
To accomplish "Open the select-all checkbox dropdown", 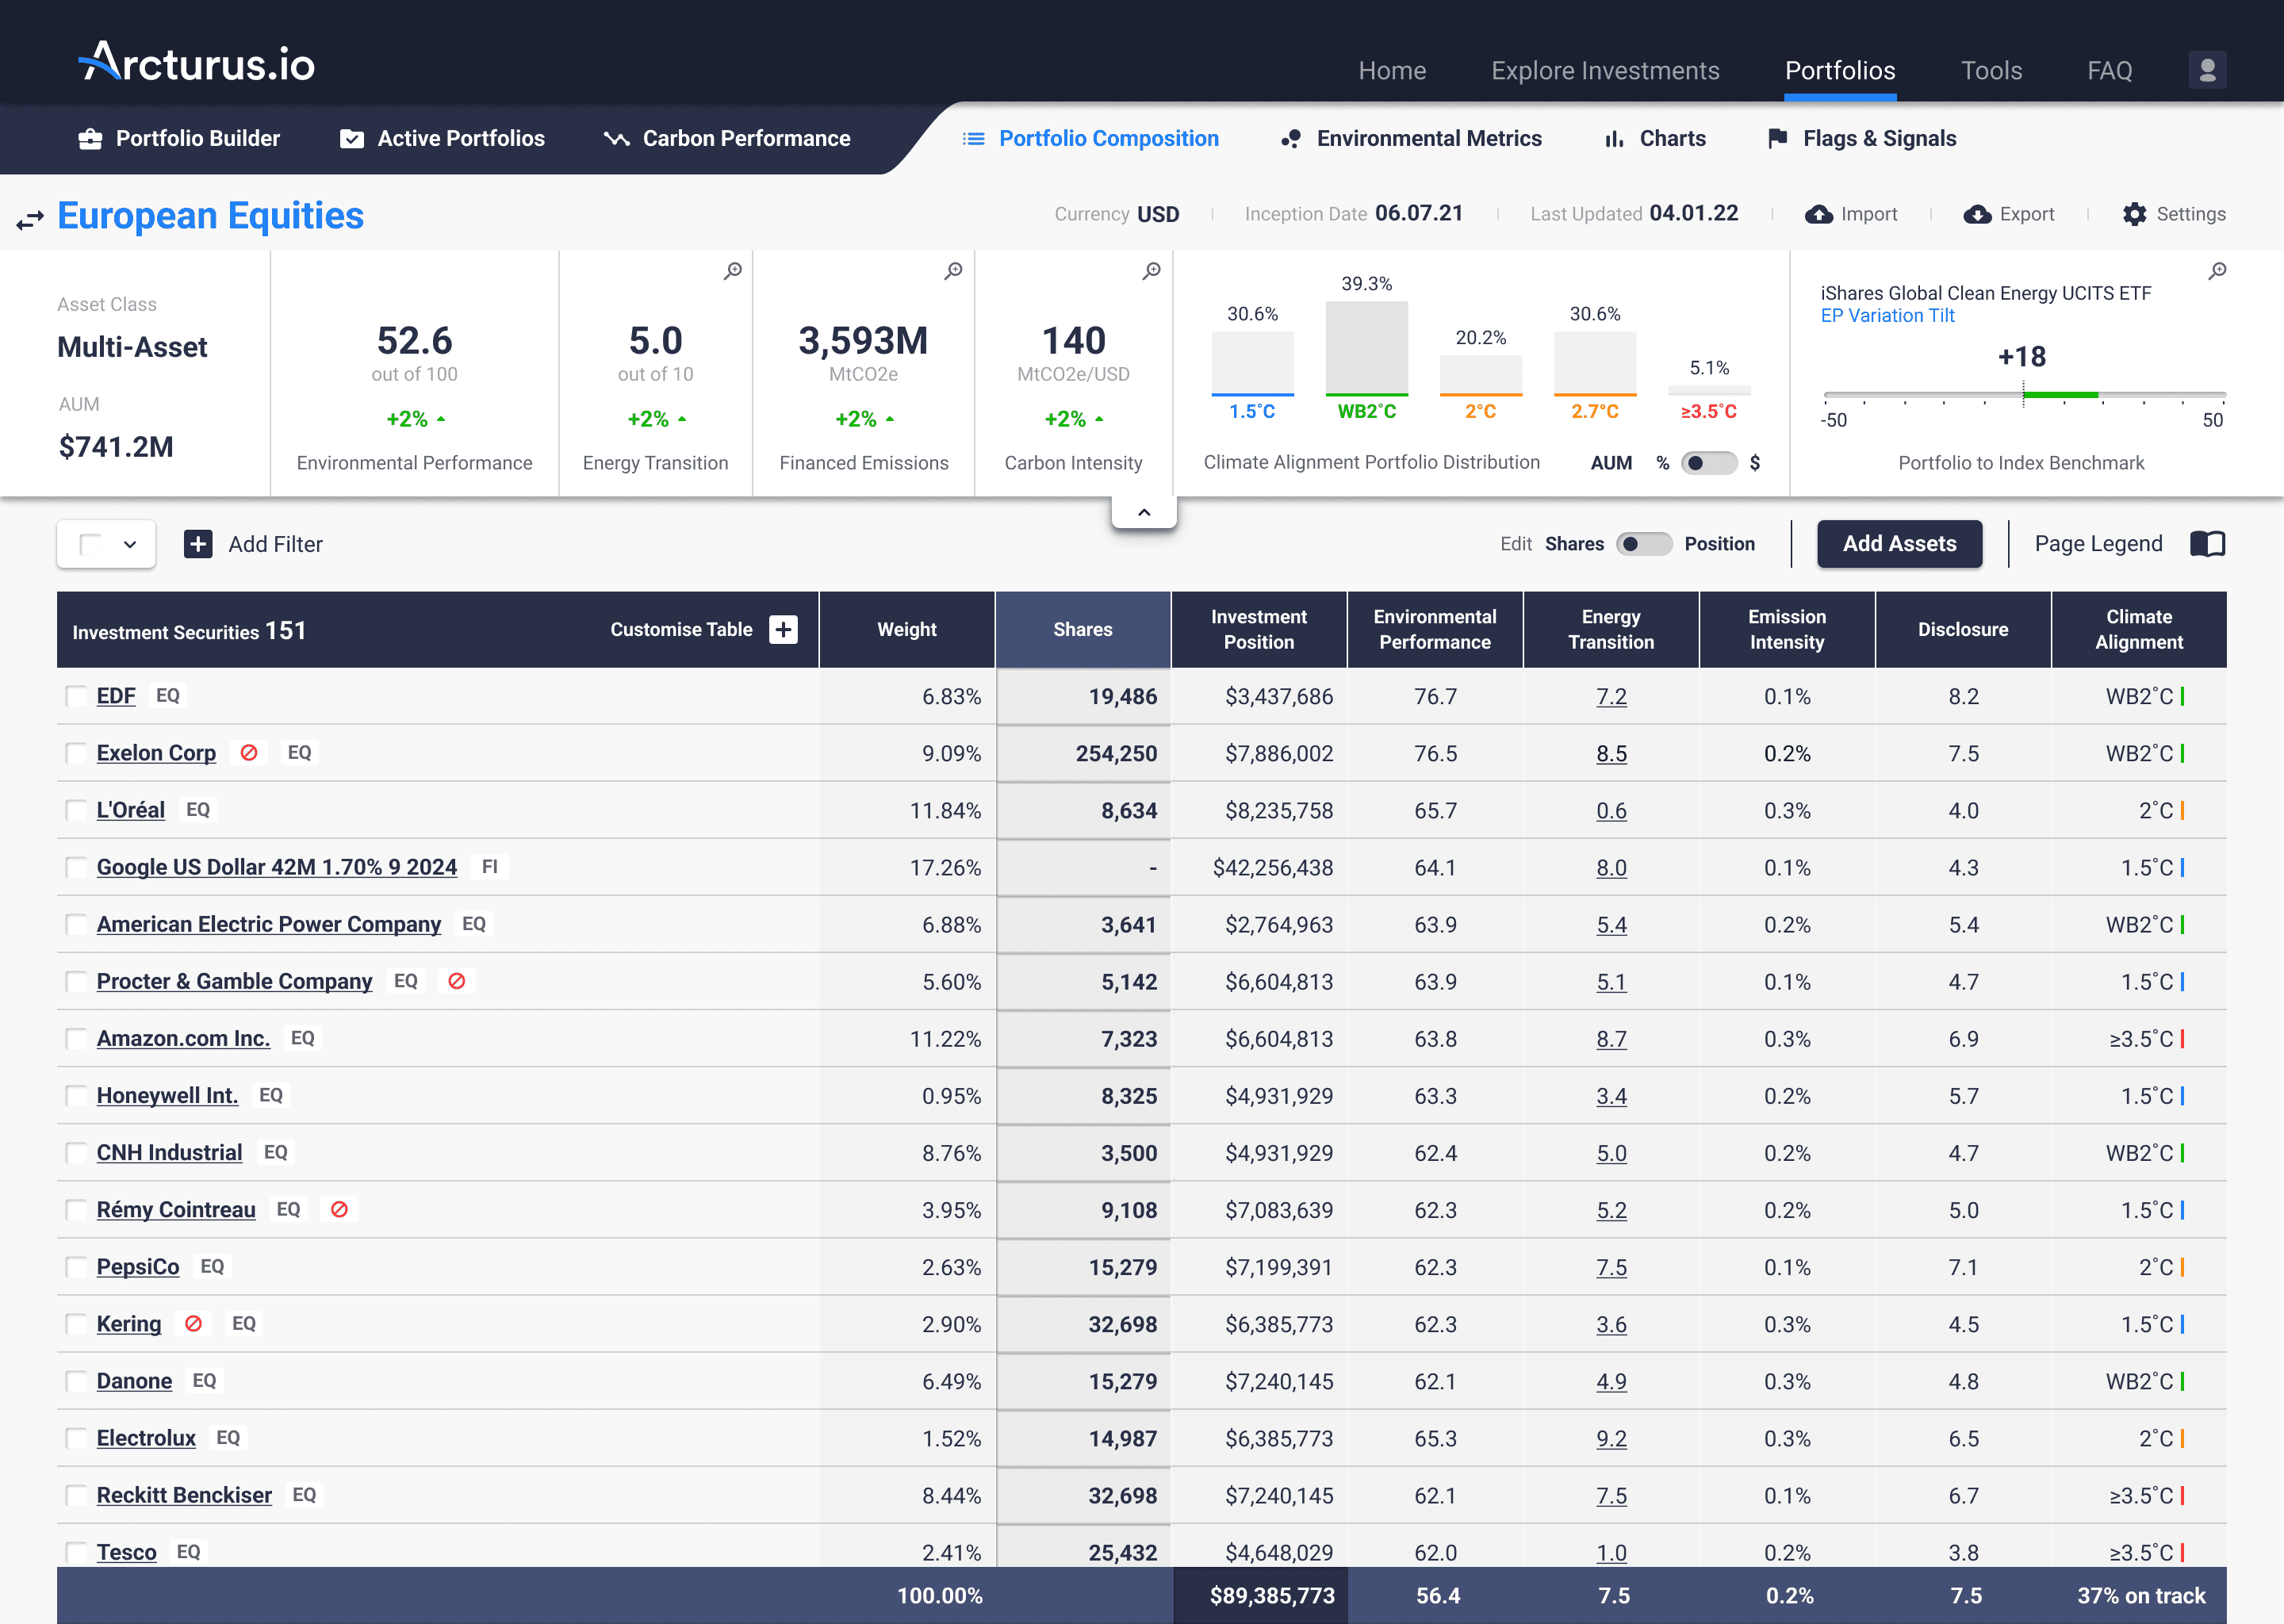I will coord(130,545).
